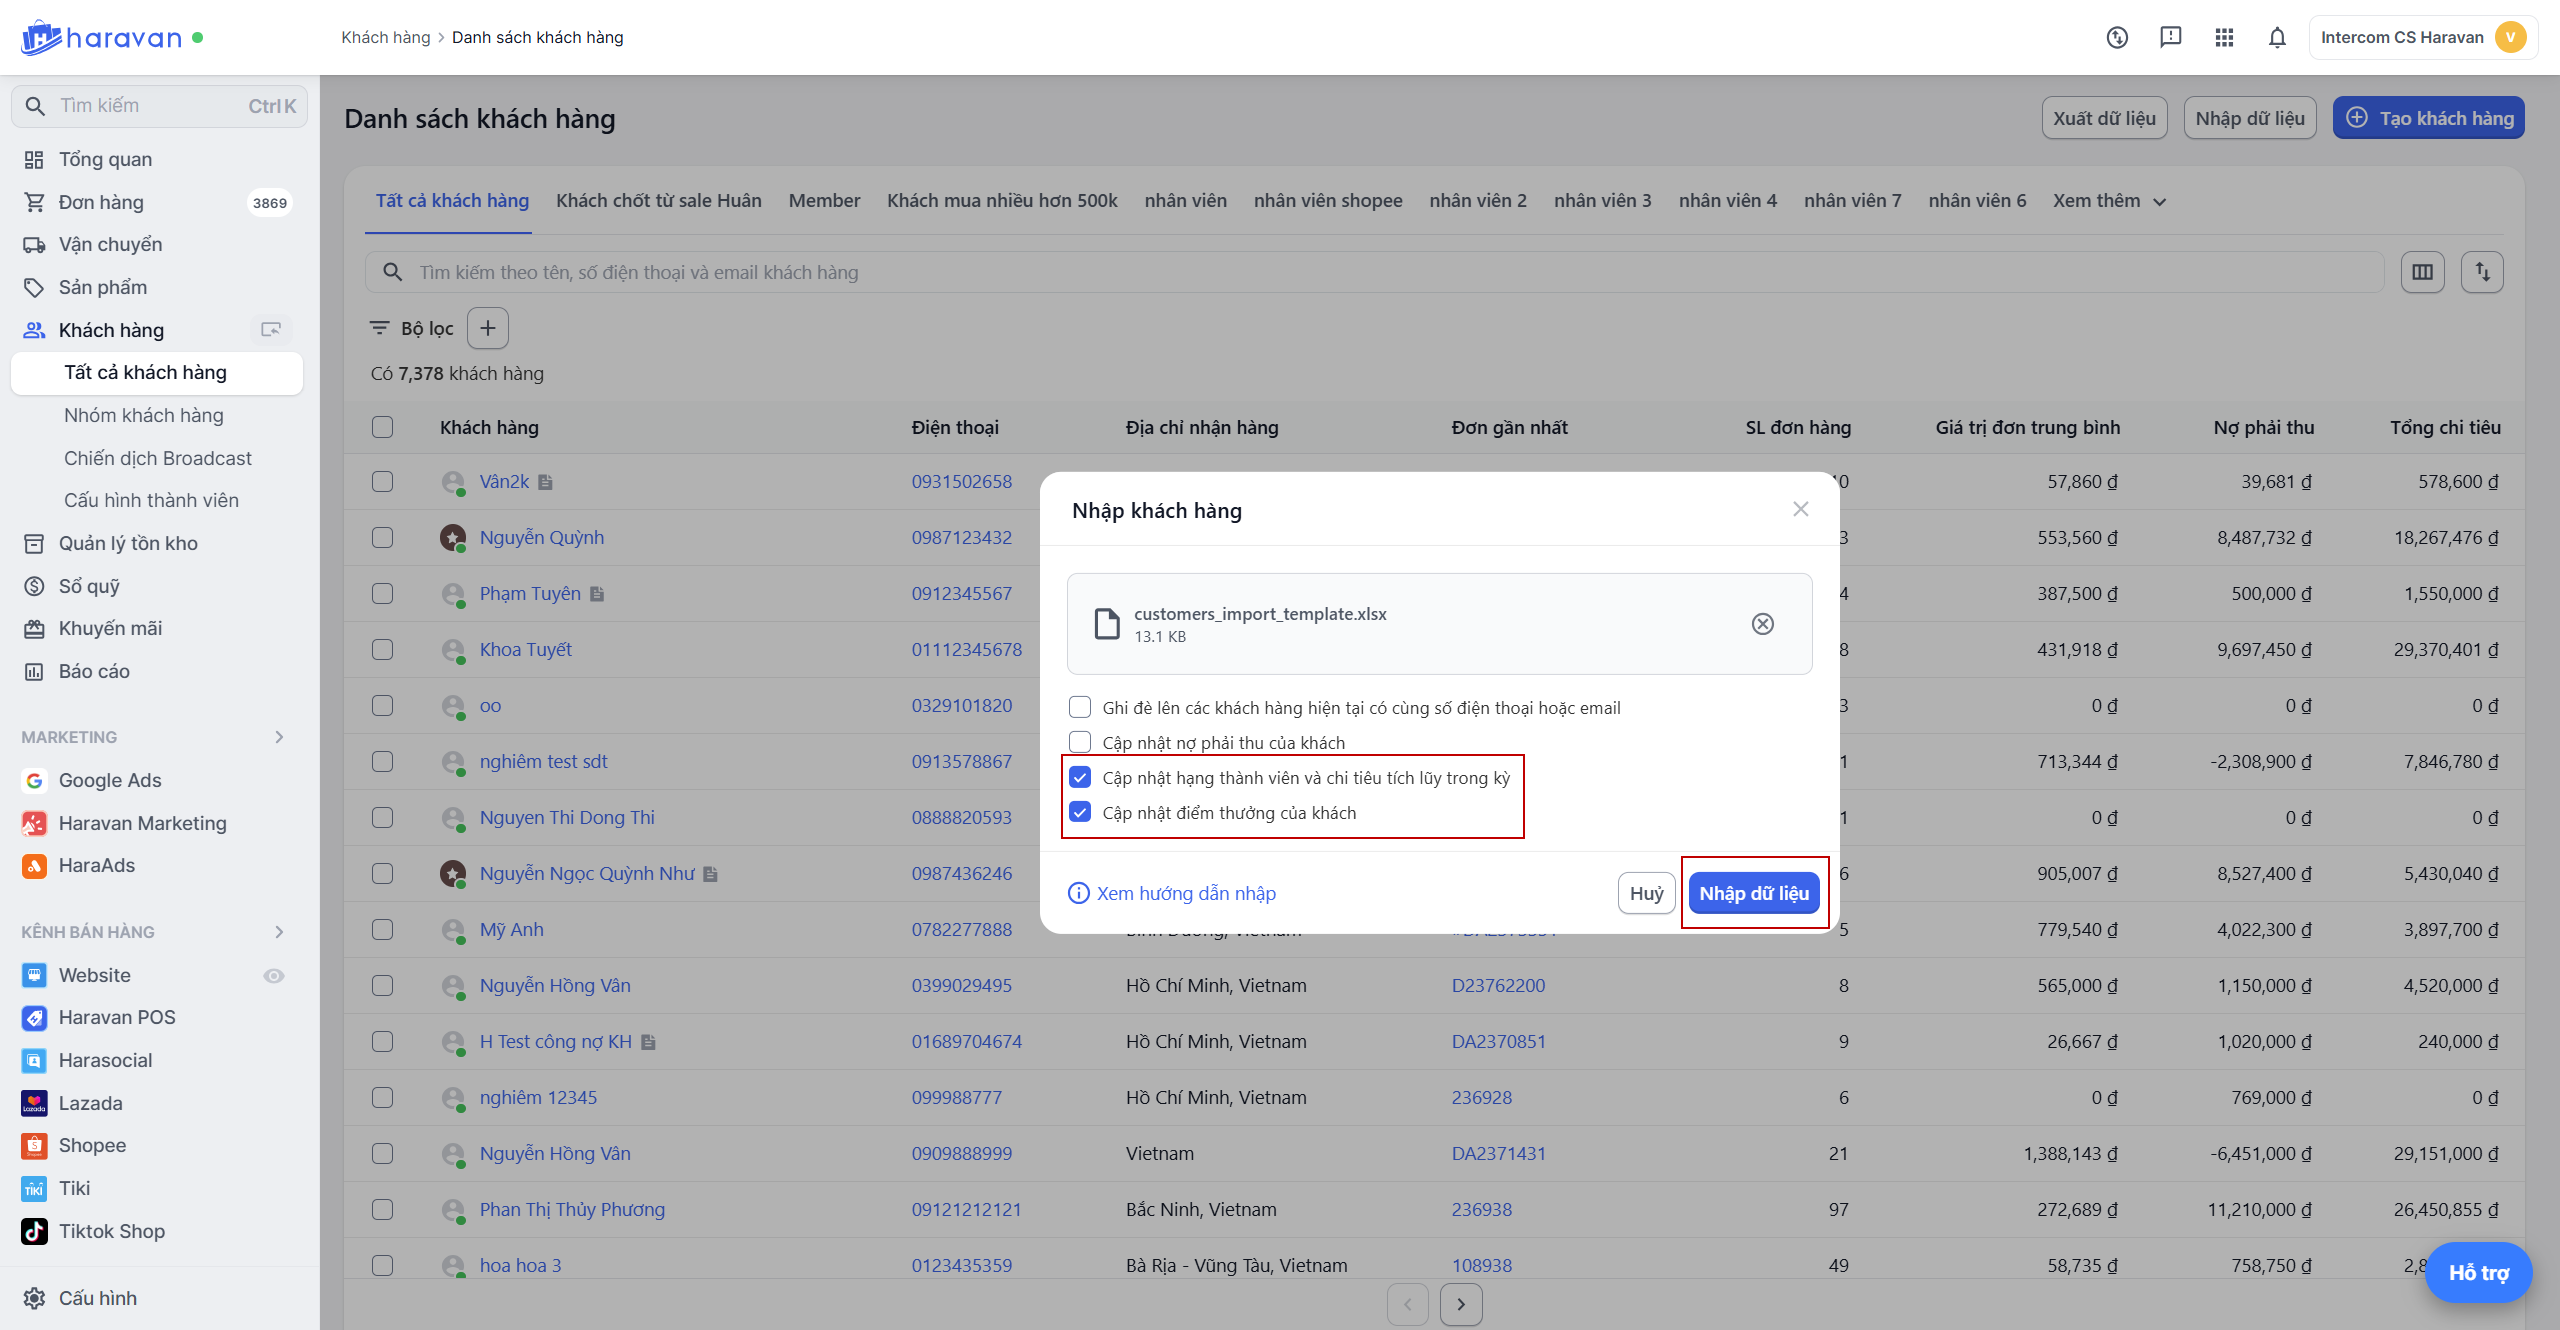Open Nhóm khách hàng in sidebar
Screen dimensions: 2560x1330
coord(144,415)
